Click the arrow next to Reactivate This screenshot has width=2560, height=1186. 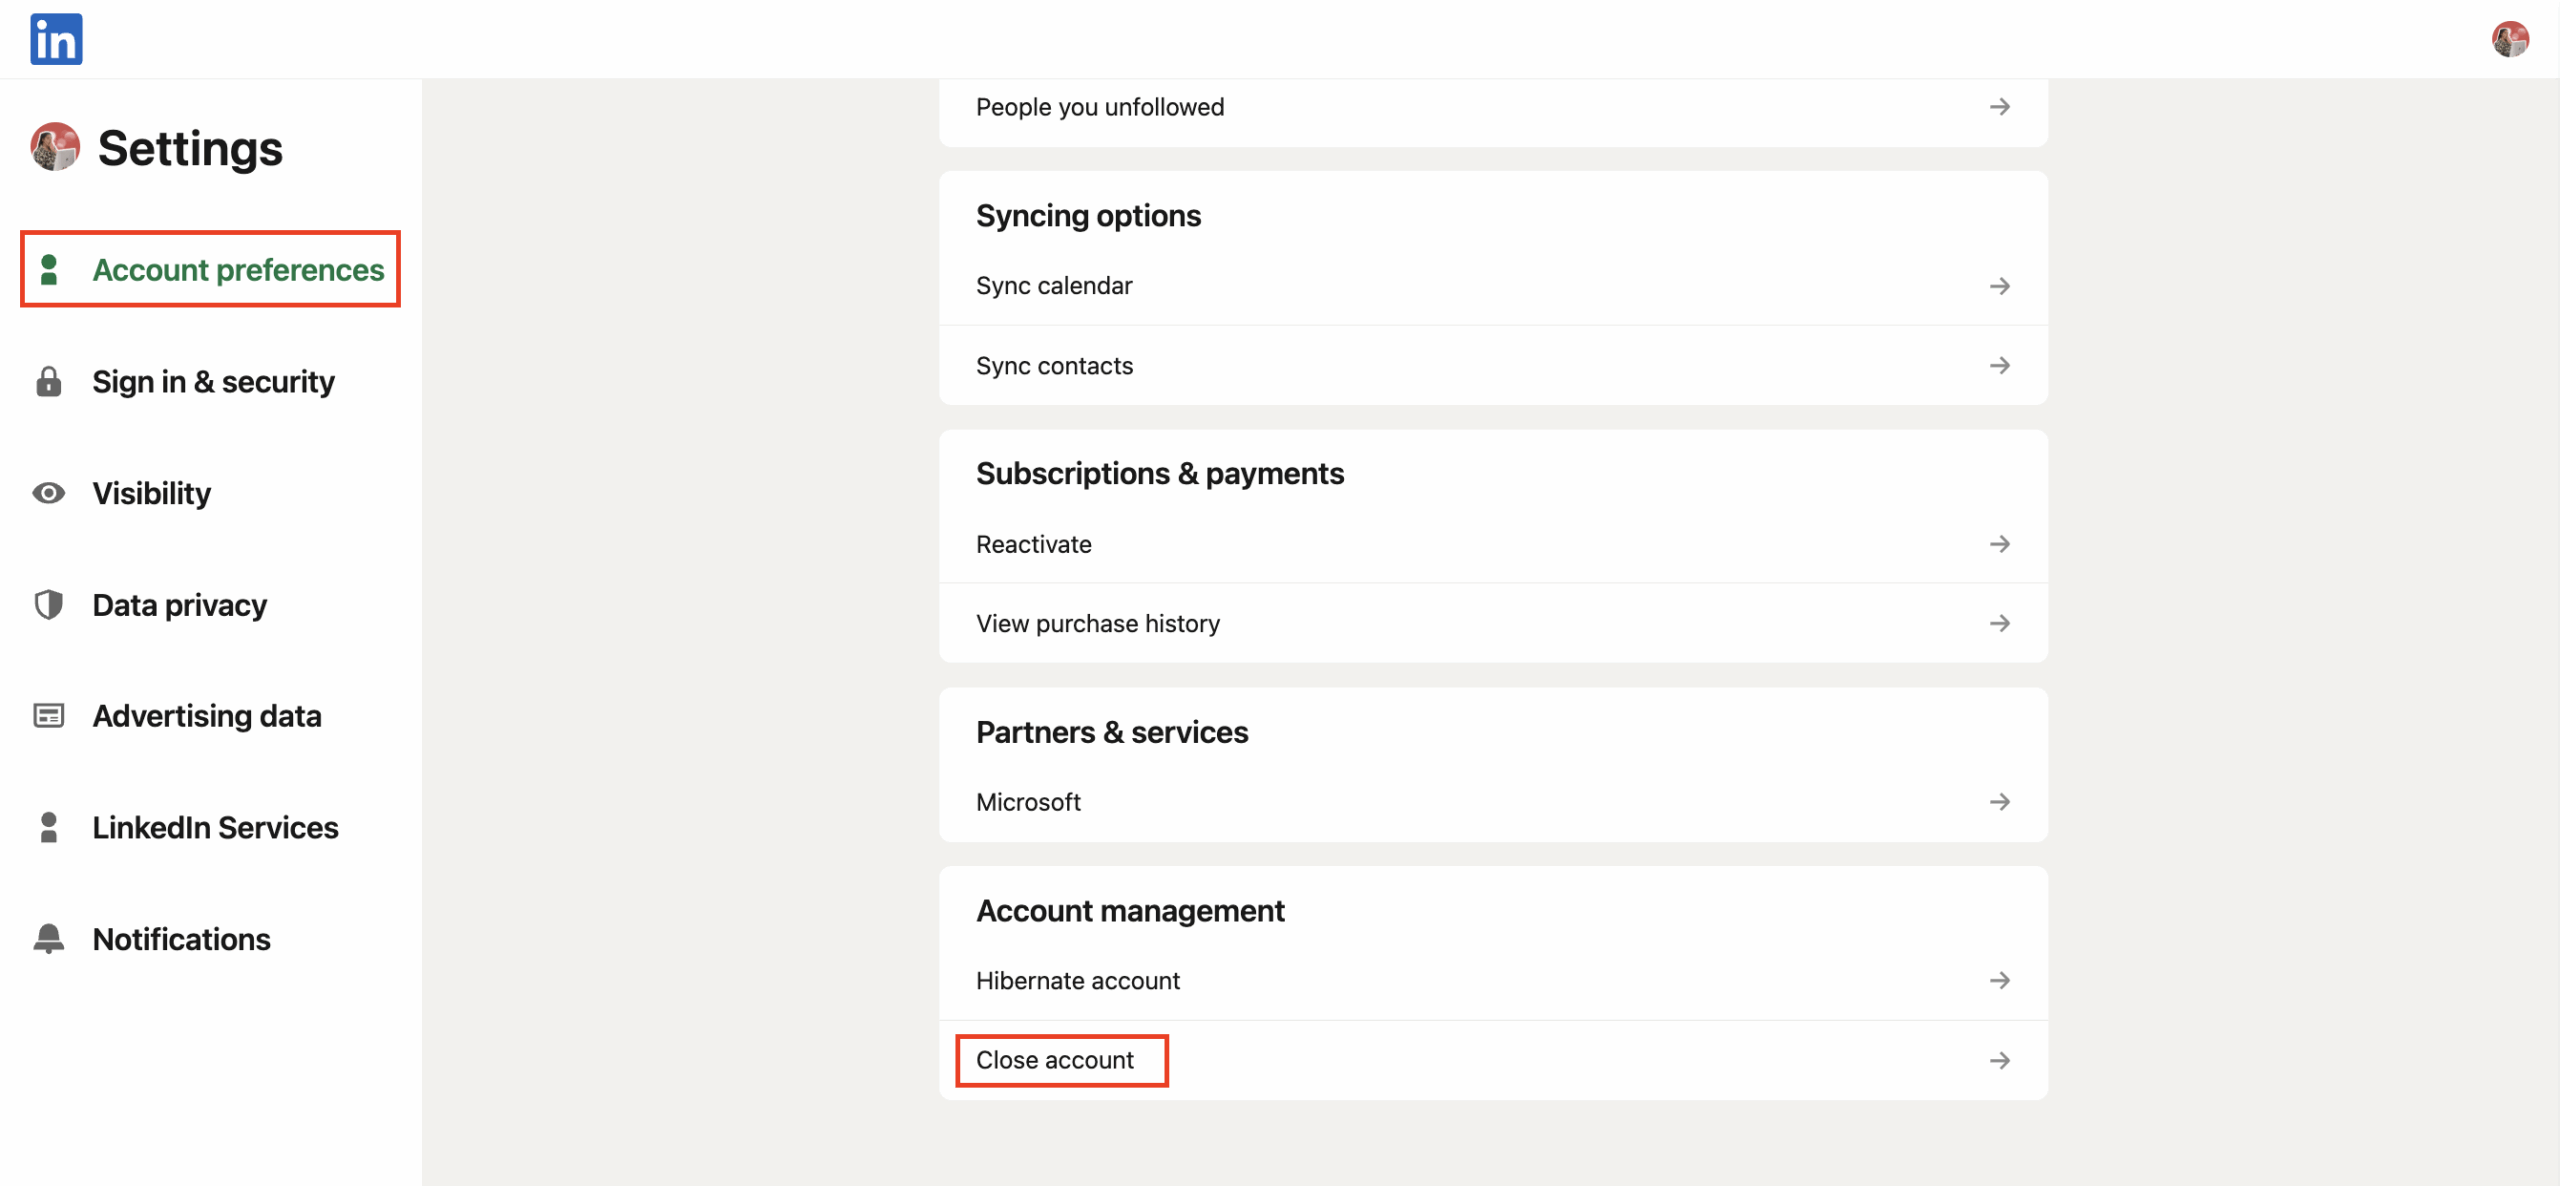(x=1999, y=544)
